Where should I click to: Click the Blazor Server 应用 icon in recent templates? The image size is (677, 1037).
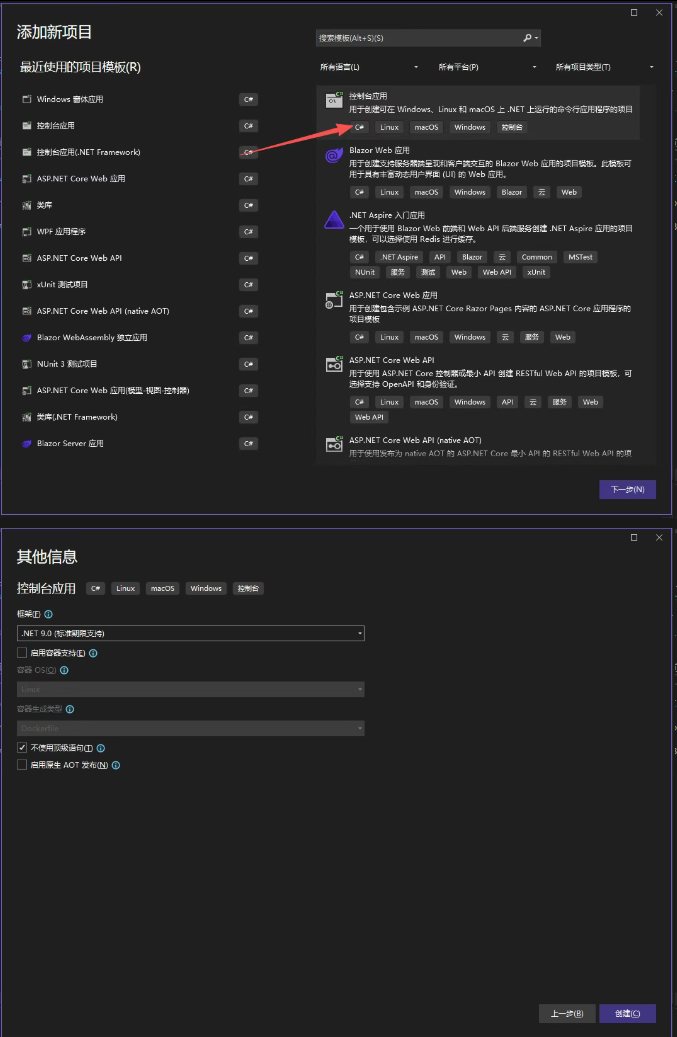click(27, 444)
